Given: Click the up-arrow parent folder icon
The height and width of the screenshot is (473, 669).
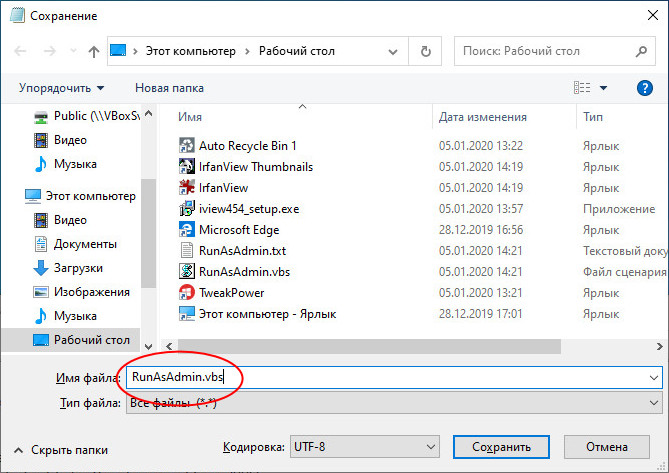Looking at the screenshot, I should click(94, 52).
